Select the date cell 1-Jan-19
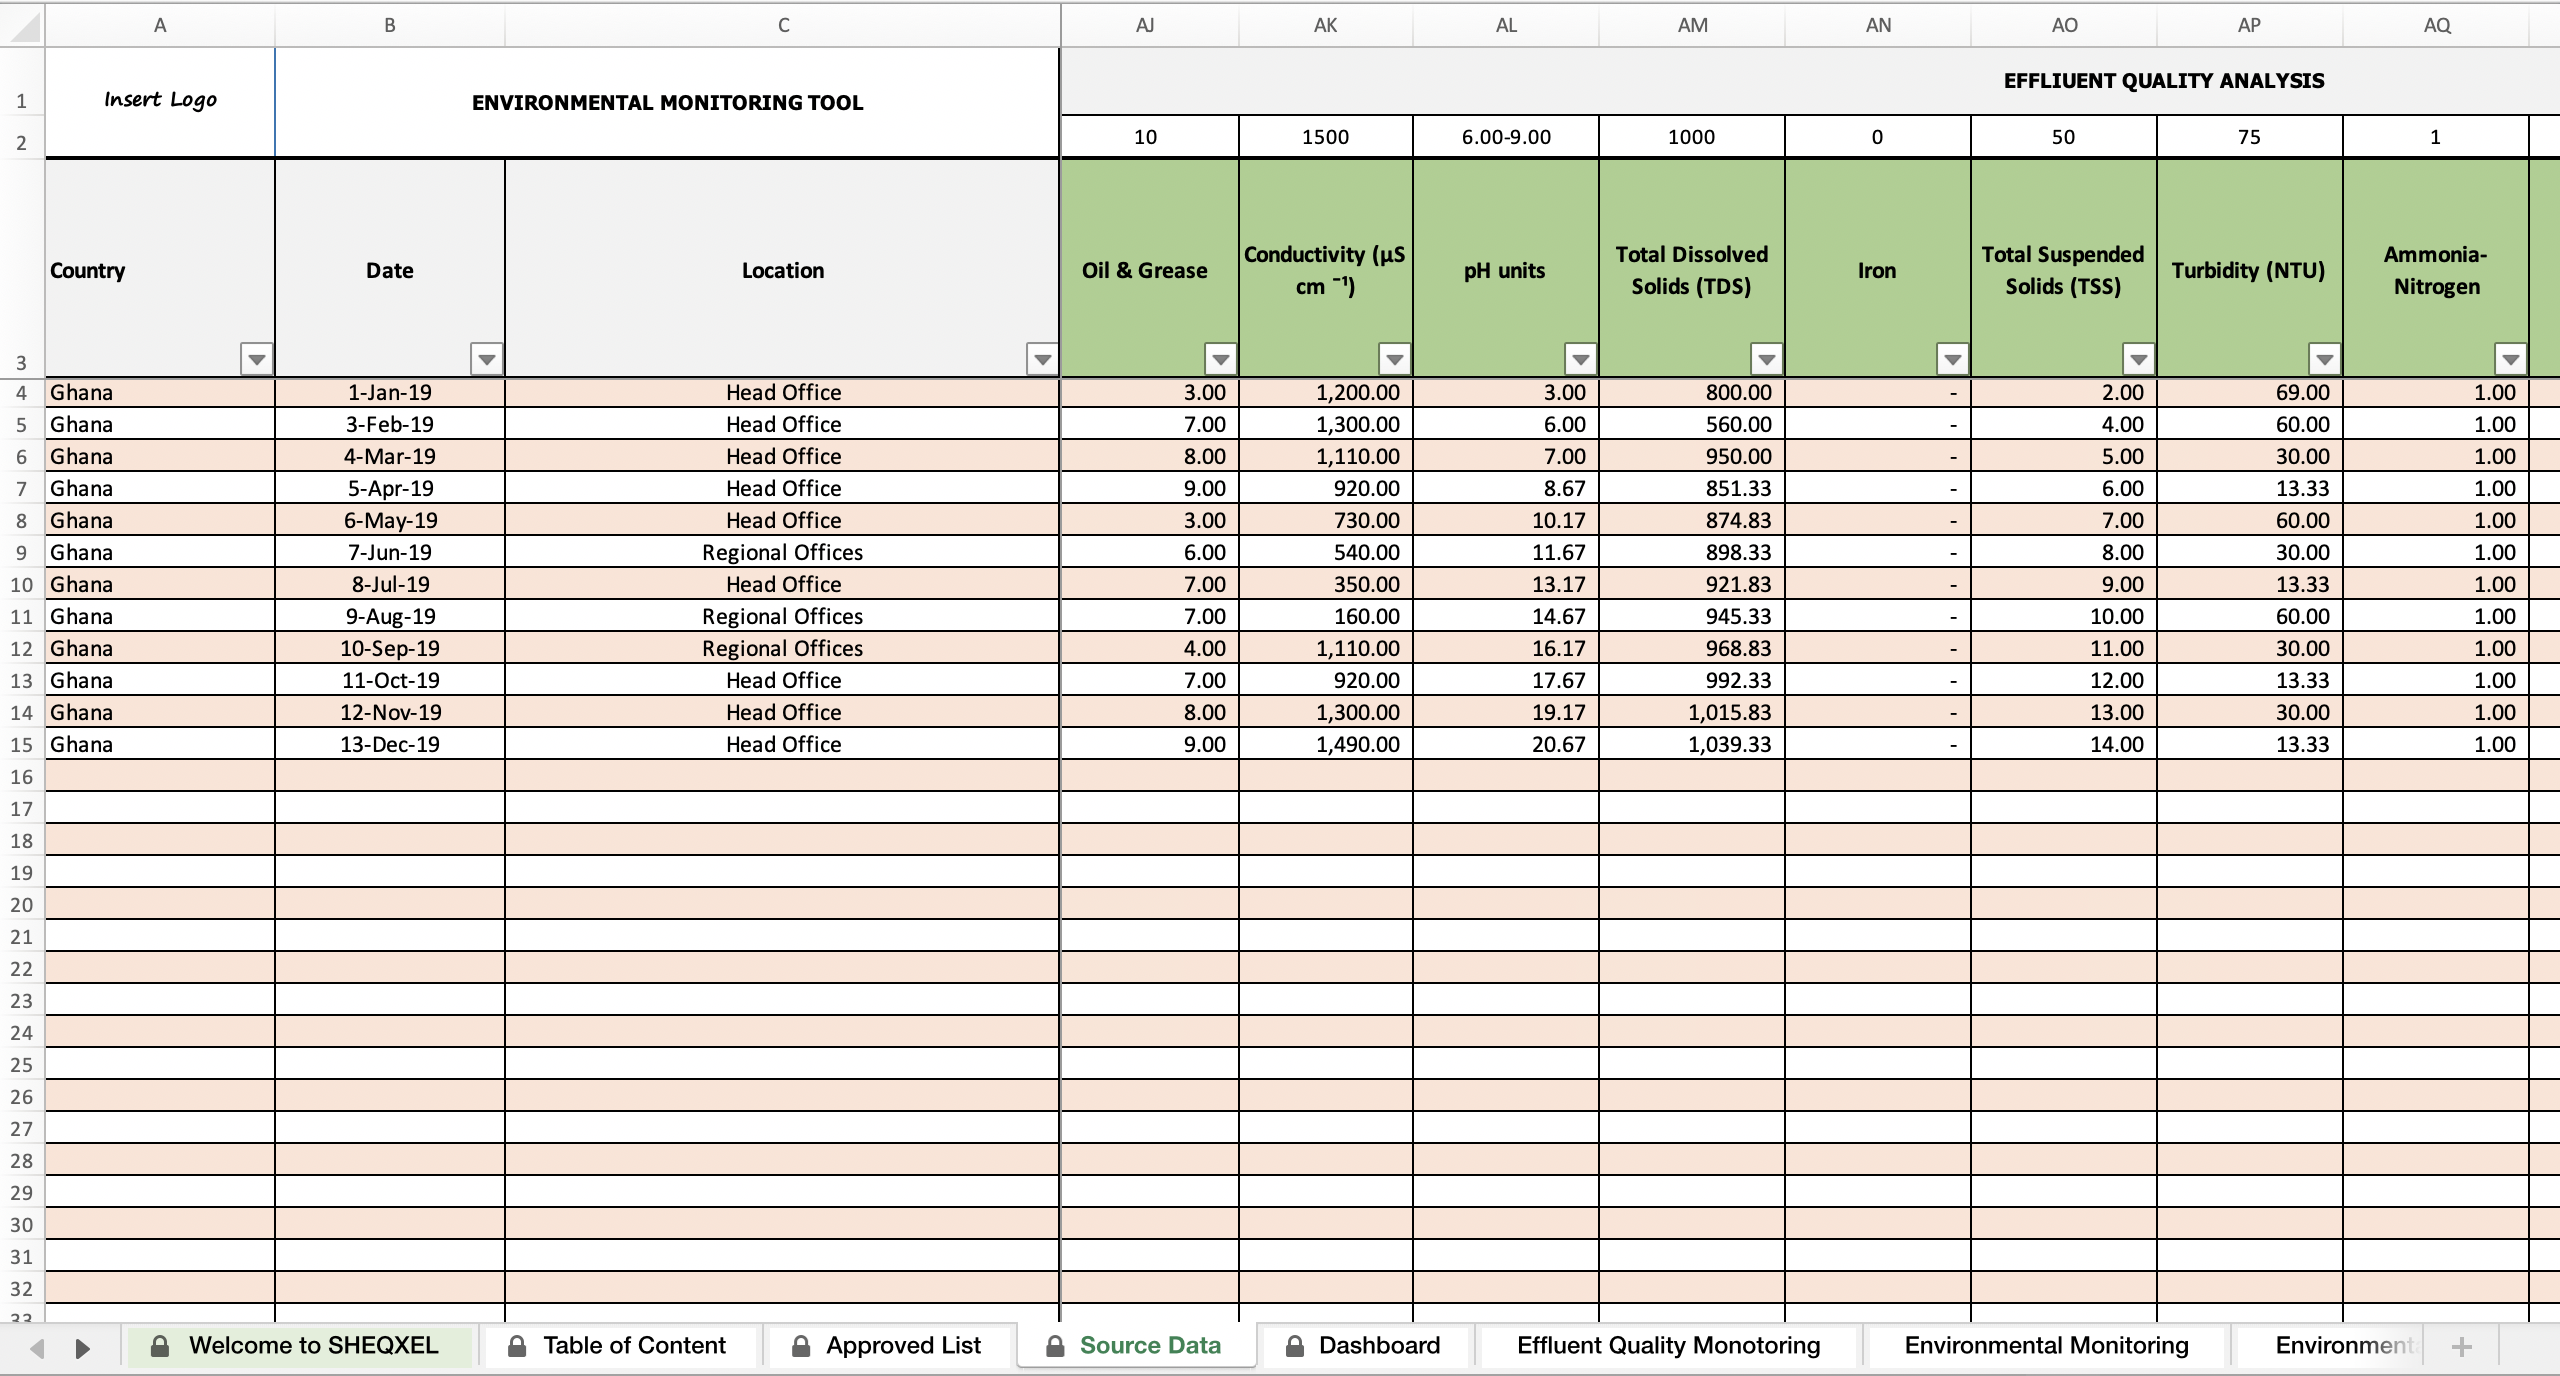The image size is (2560, 1376). tap(390, 393)
